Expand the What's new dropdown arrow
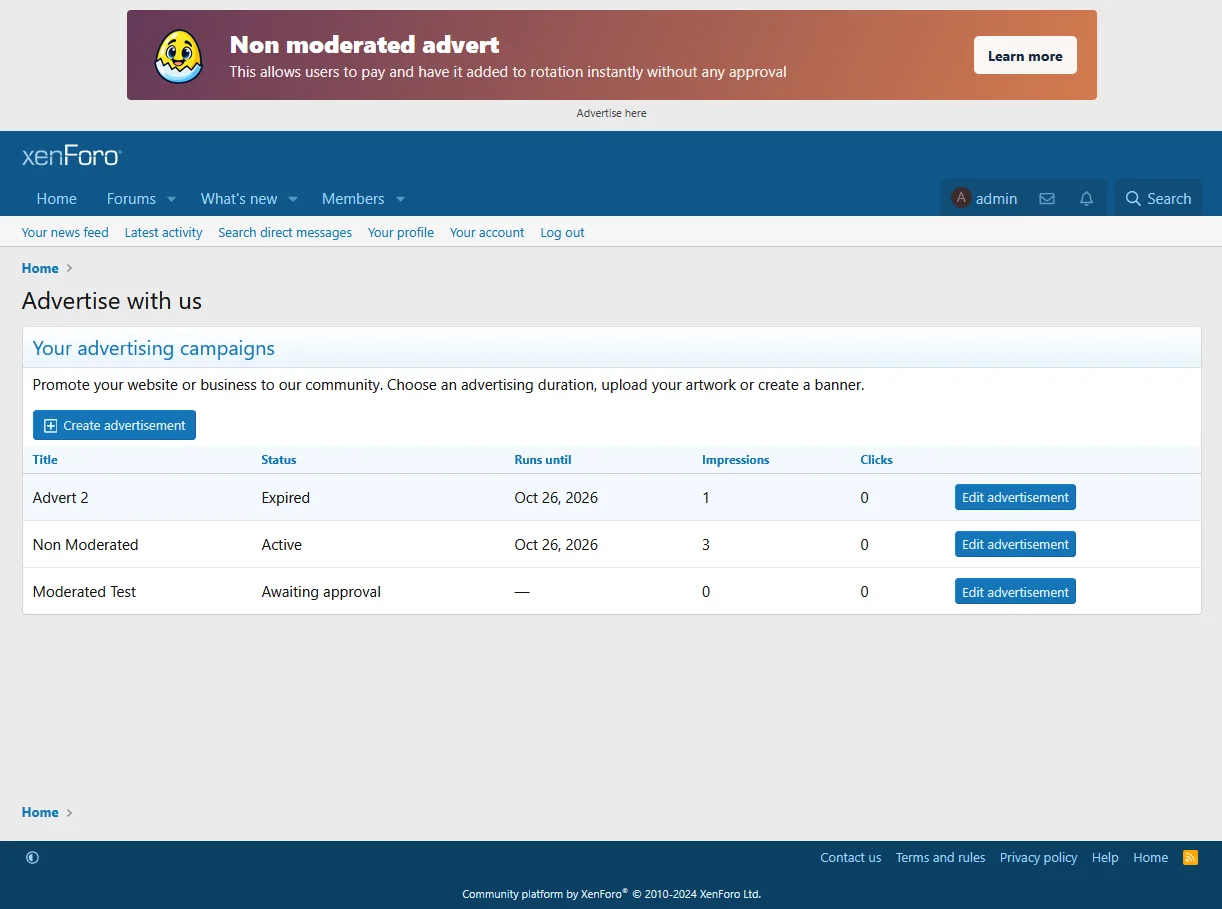Screen dimensions: 1222x909 pos(293,199)
